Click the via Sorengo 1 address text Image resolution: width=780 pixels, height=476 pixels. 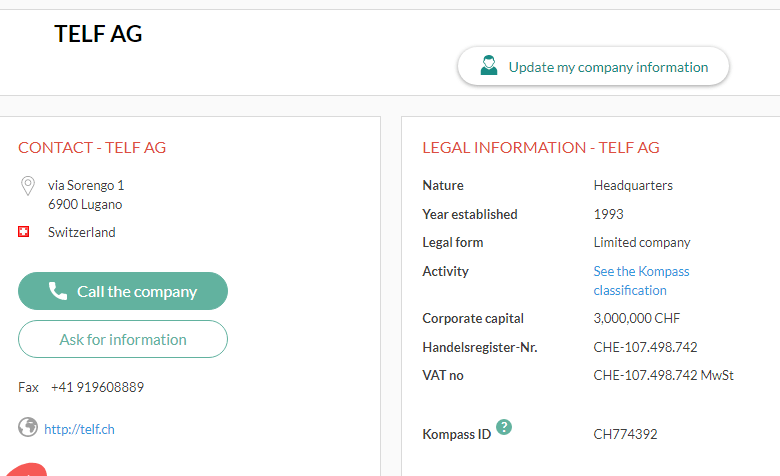(86, 186)
